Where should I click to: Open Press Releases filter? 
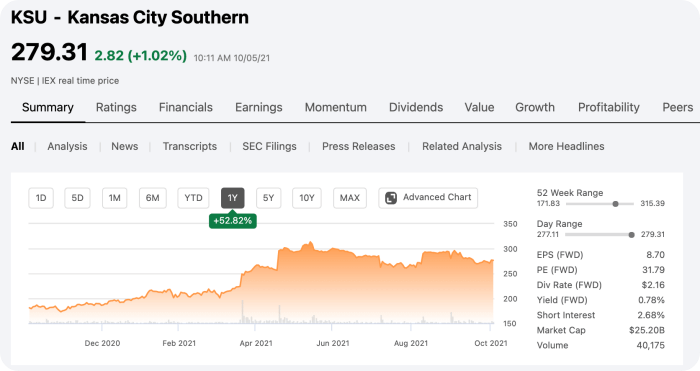coord(358,146)
